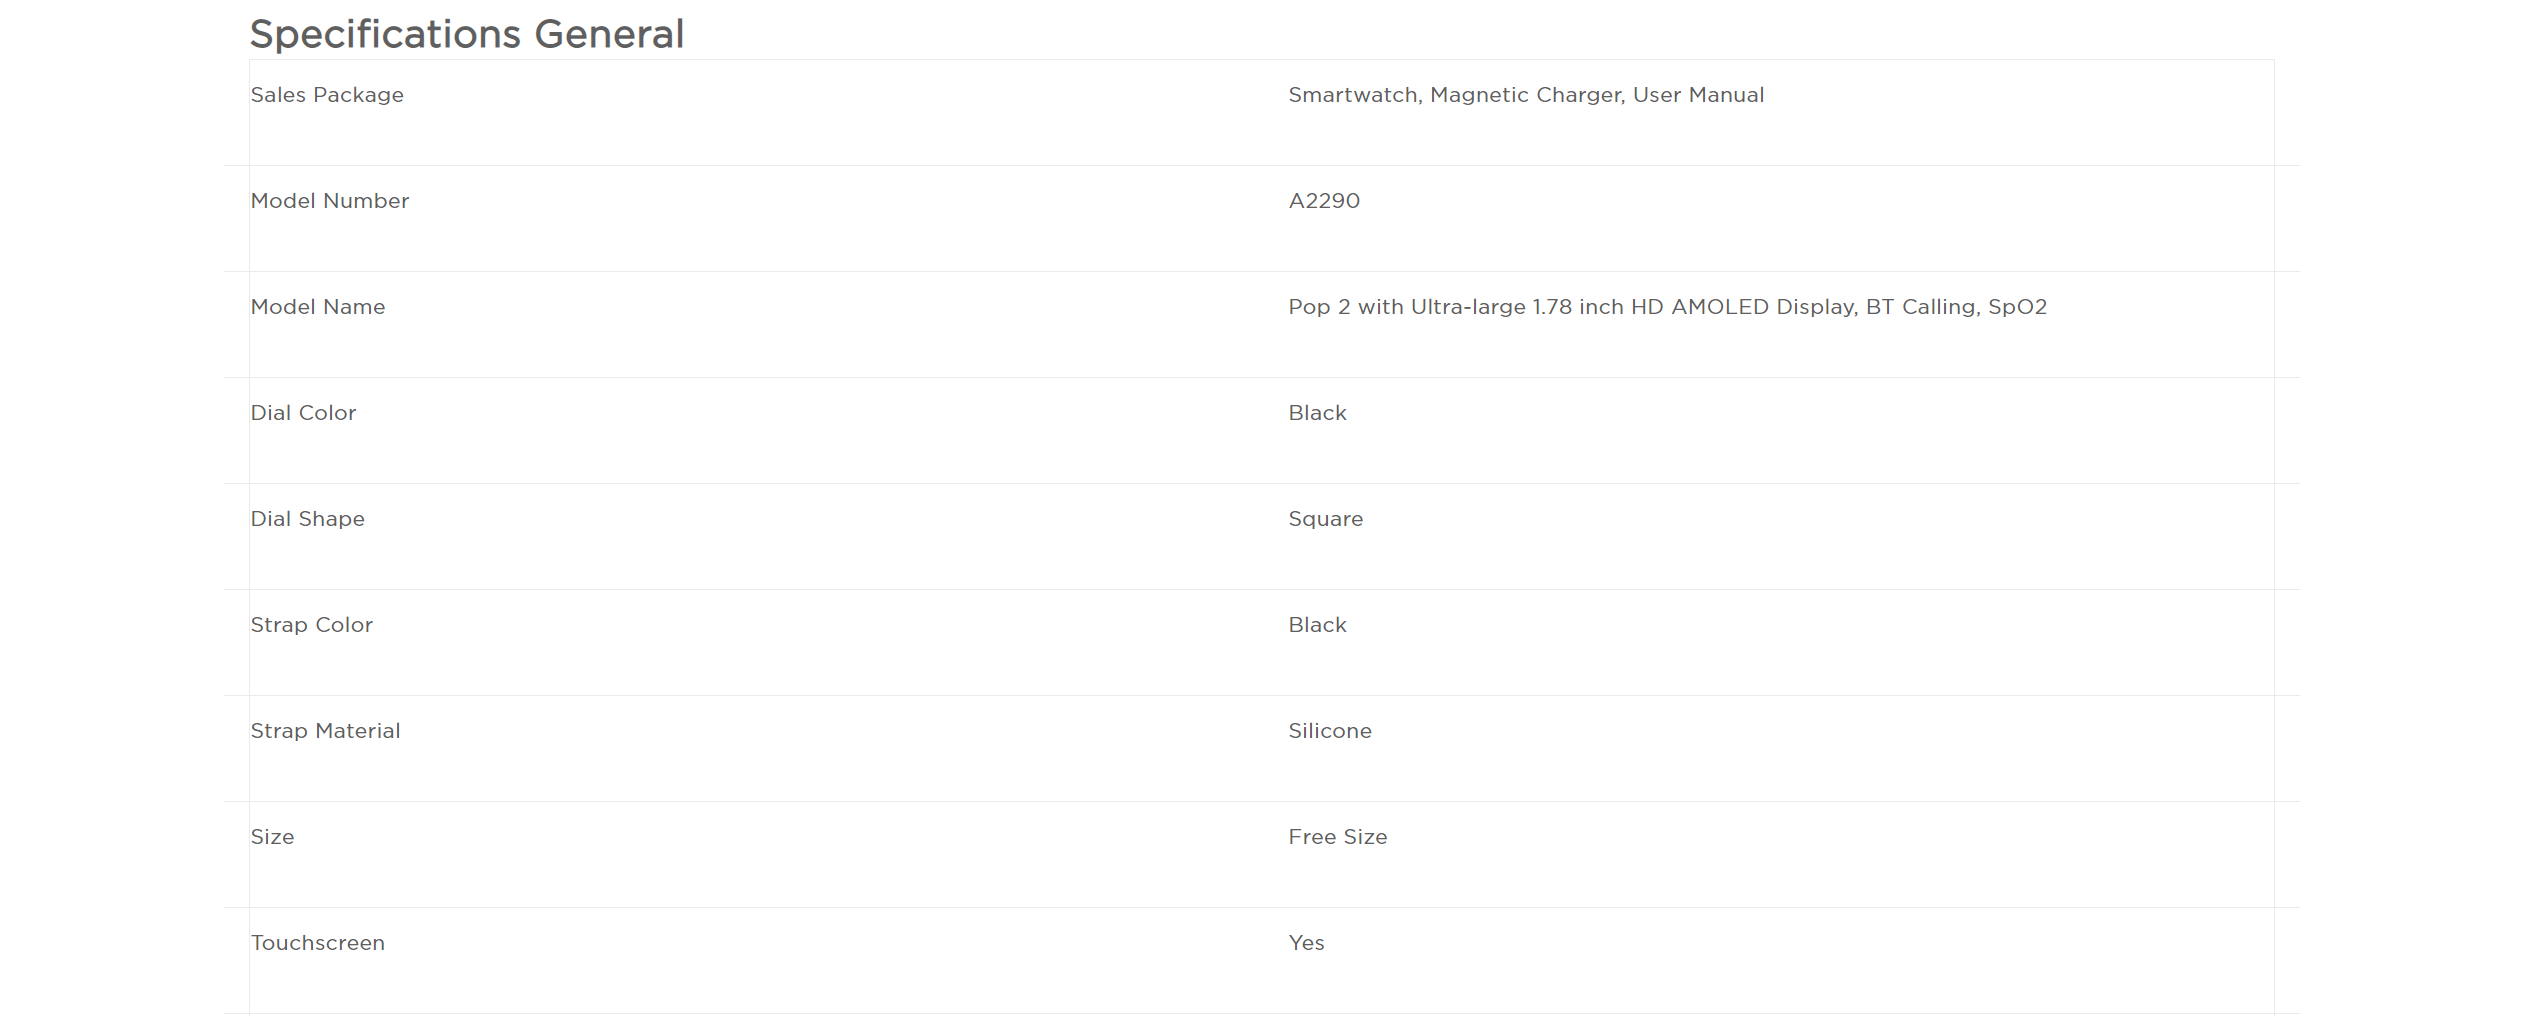2526x1016 pixels.
Task: Click Smartwatch, Magnetic Charger, User Manual text
Action: coord(1526,95)
